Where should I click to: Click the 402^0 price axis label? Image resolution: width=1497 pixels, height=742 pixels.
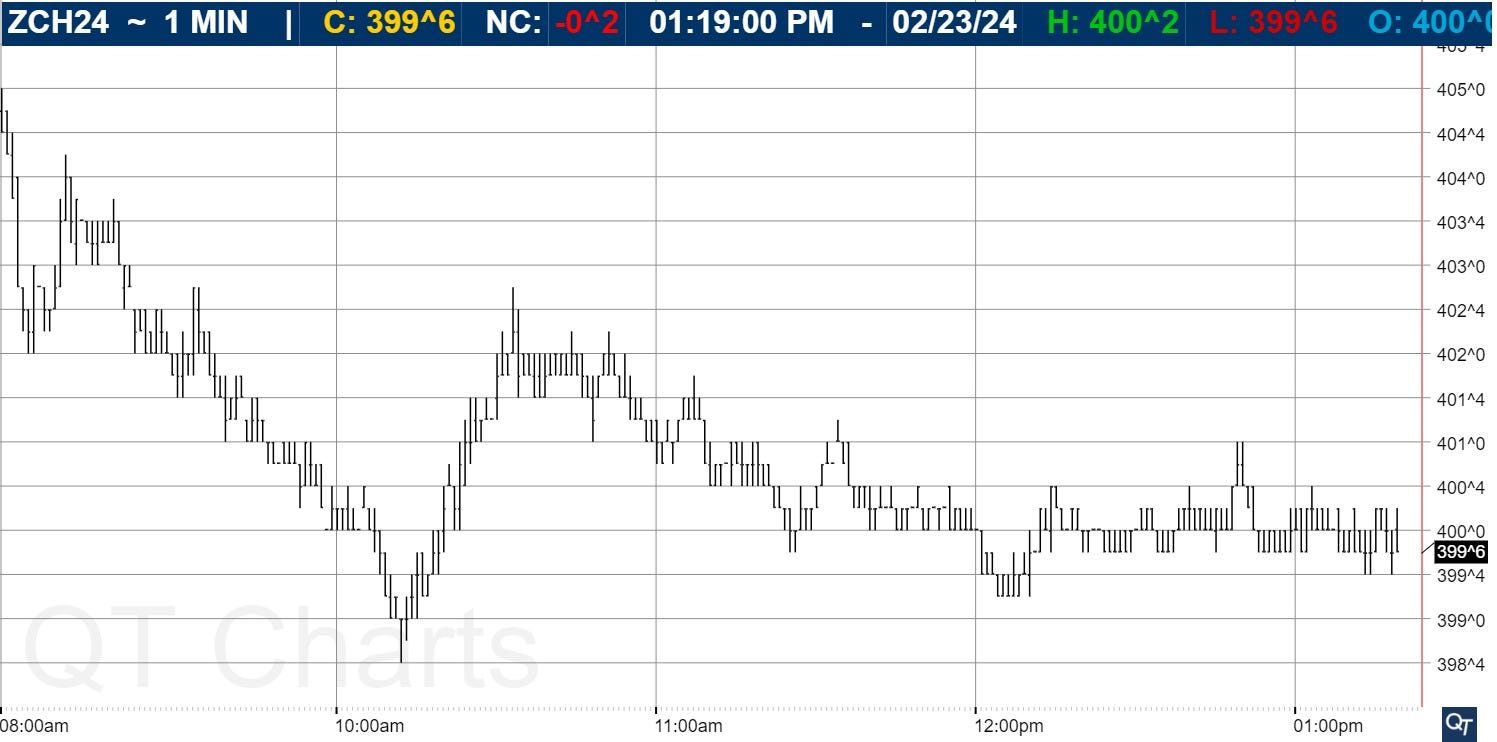(x=1459, y=355)
